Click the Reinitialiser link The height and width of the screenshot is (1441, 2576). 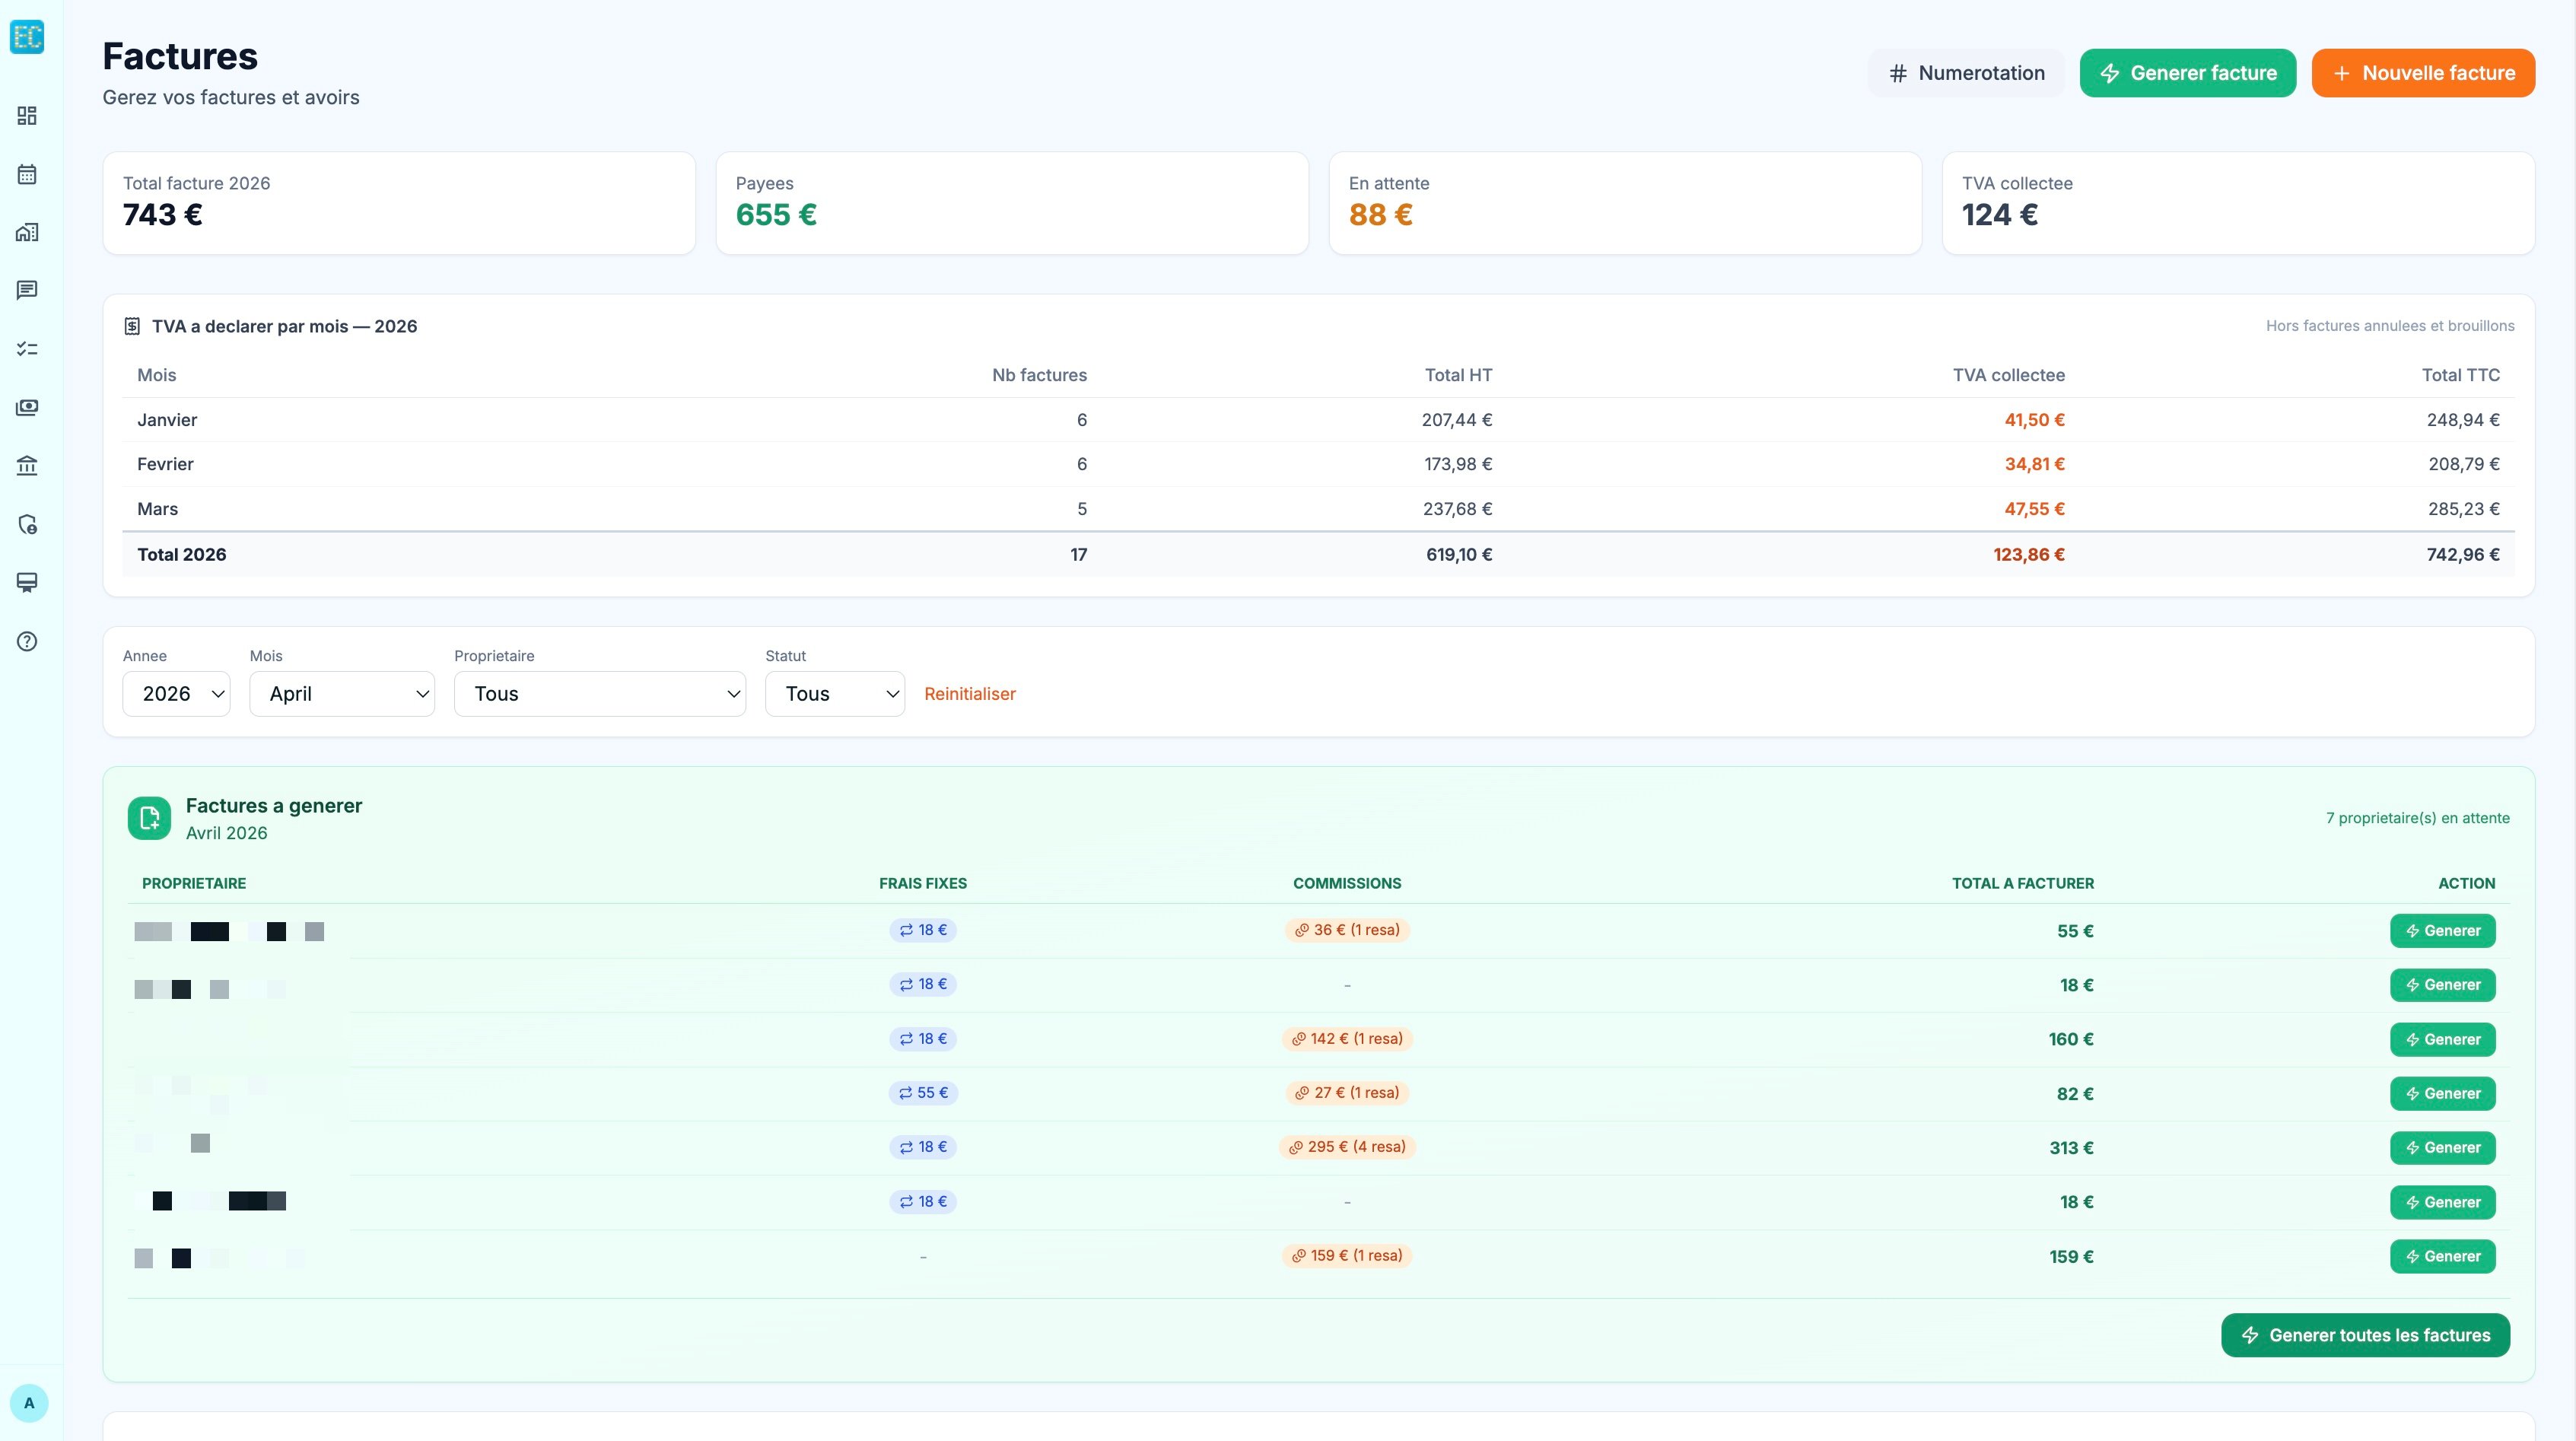969,694
